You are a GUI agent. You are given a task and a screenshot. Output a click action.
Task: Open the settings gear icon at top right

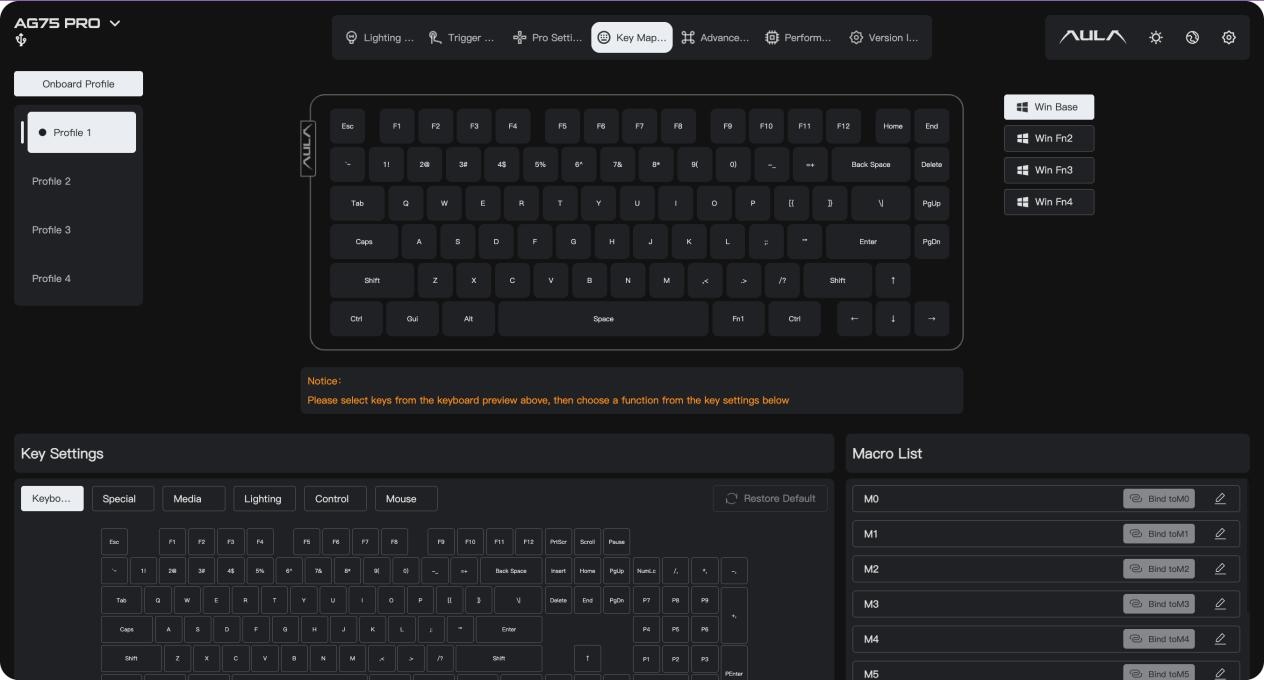pyautogui.click(x=1229, y=37)
